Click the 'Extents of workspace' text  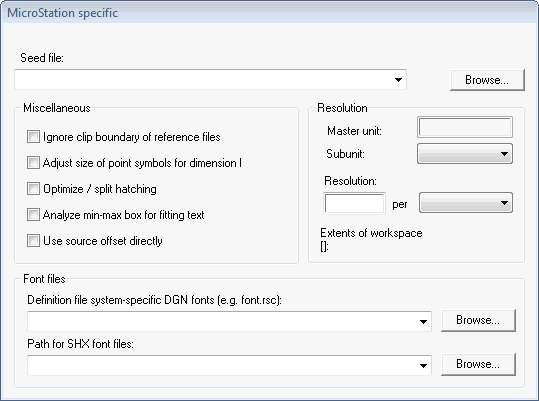click(371, 233)
